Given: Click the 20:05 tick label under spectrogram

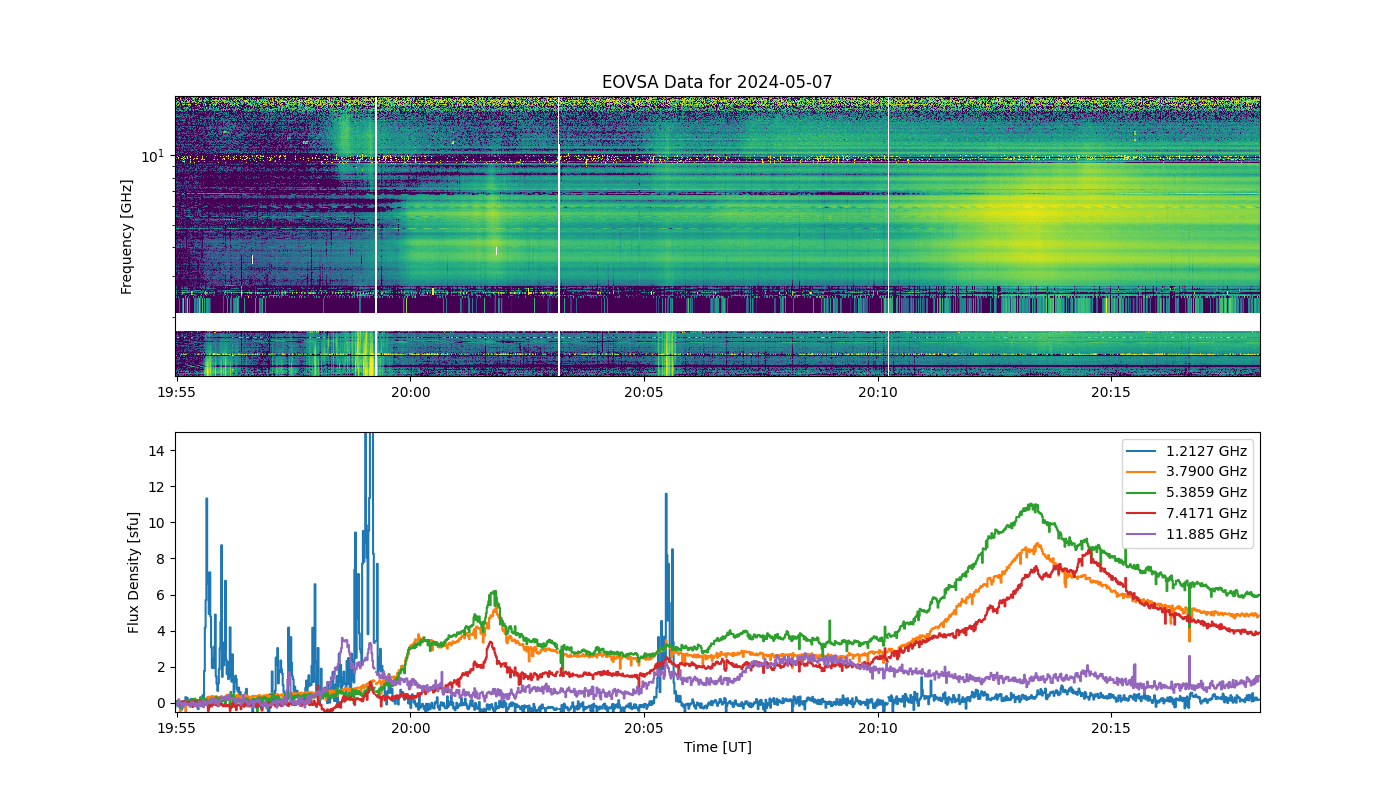Looking at the screenshot, I should (644, 392).
